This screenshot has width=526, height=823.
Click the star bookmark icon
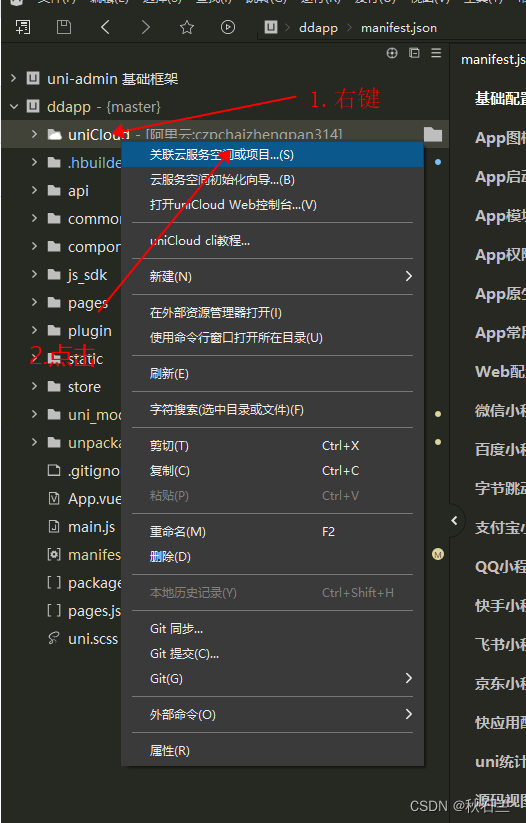click(x=187, y=27)
